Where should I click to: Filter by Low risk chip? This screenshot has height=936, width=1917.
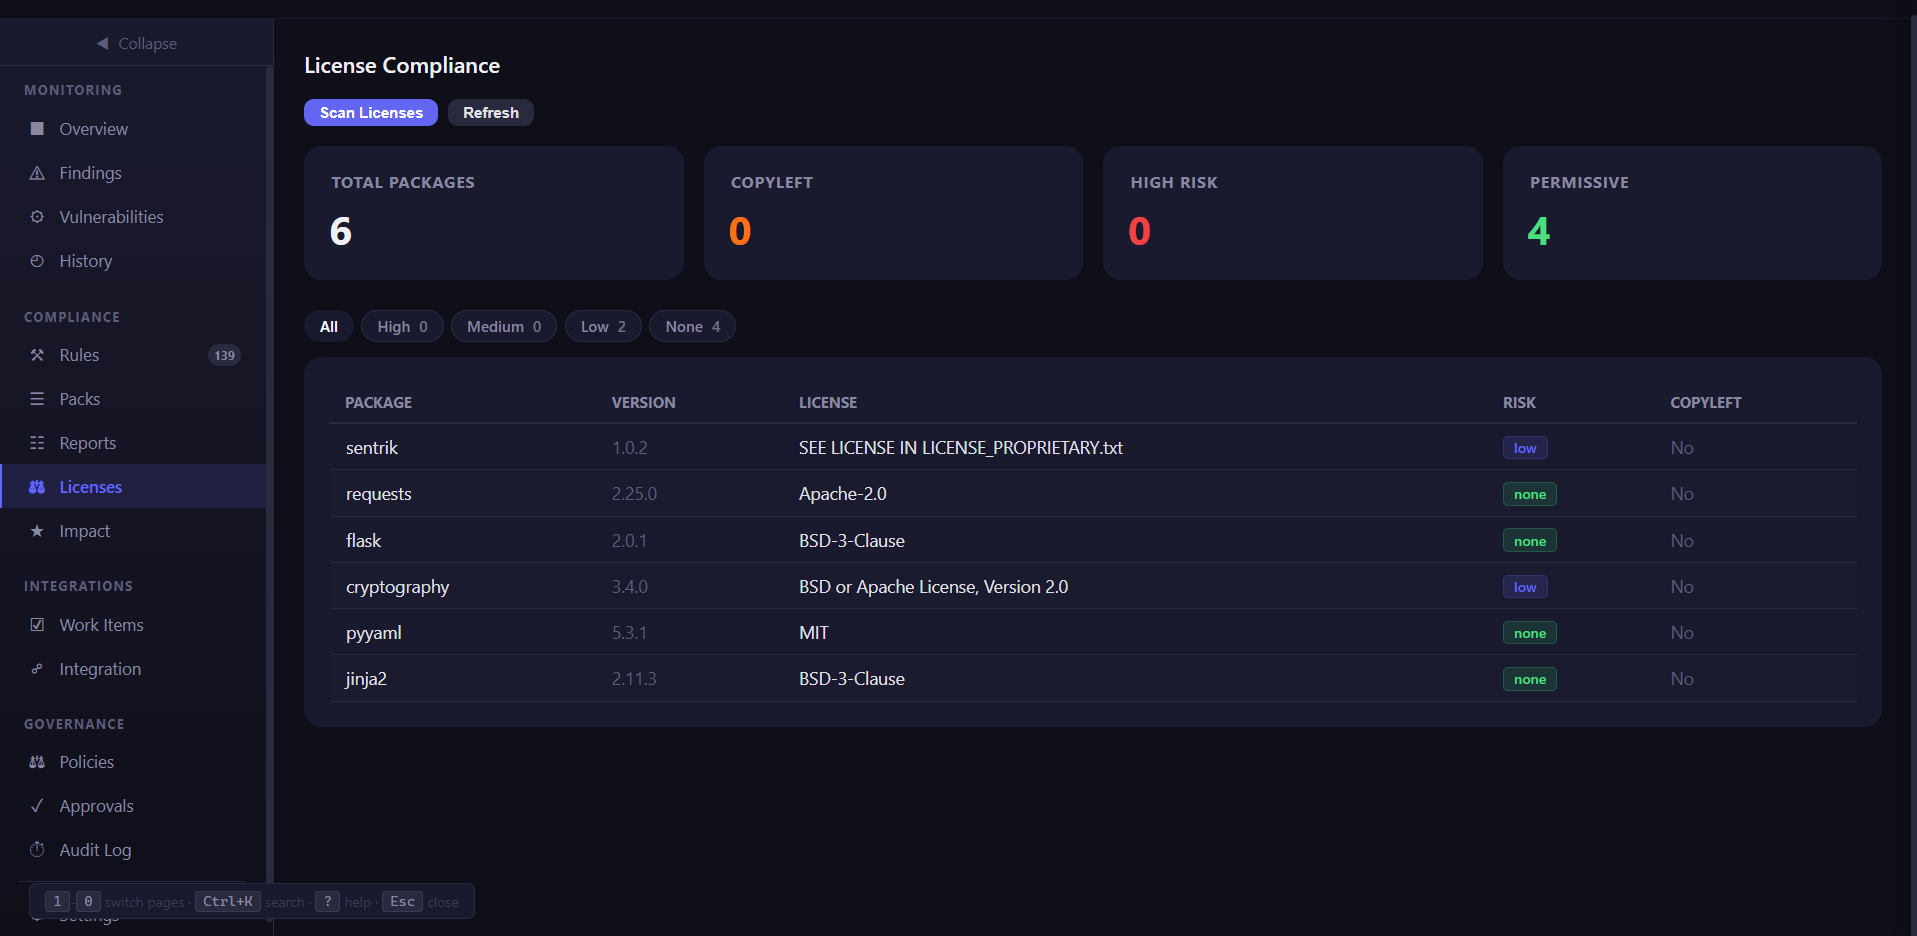point(603,327)
